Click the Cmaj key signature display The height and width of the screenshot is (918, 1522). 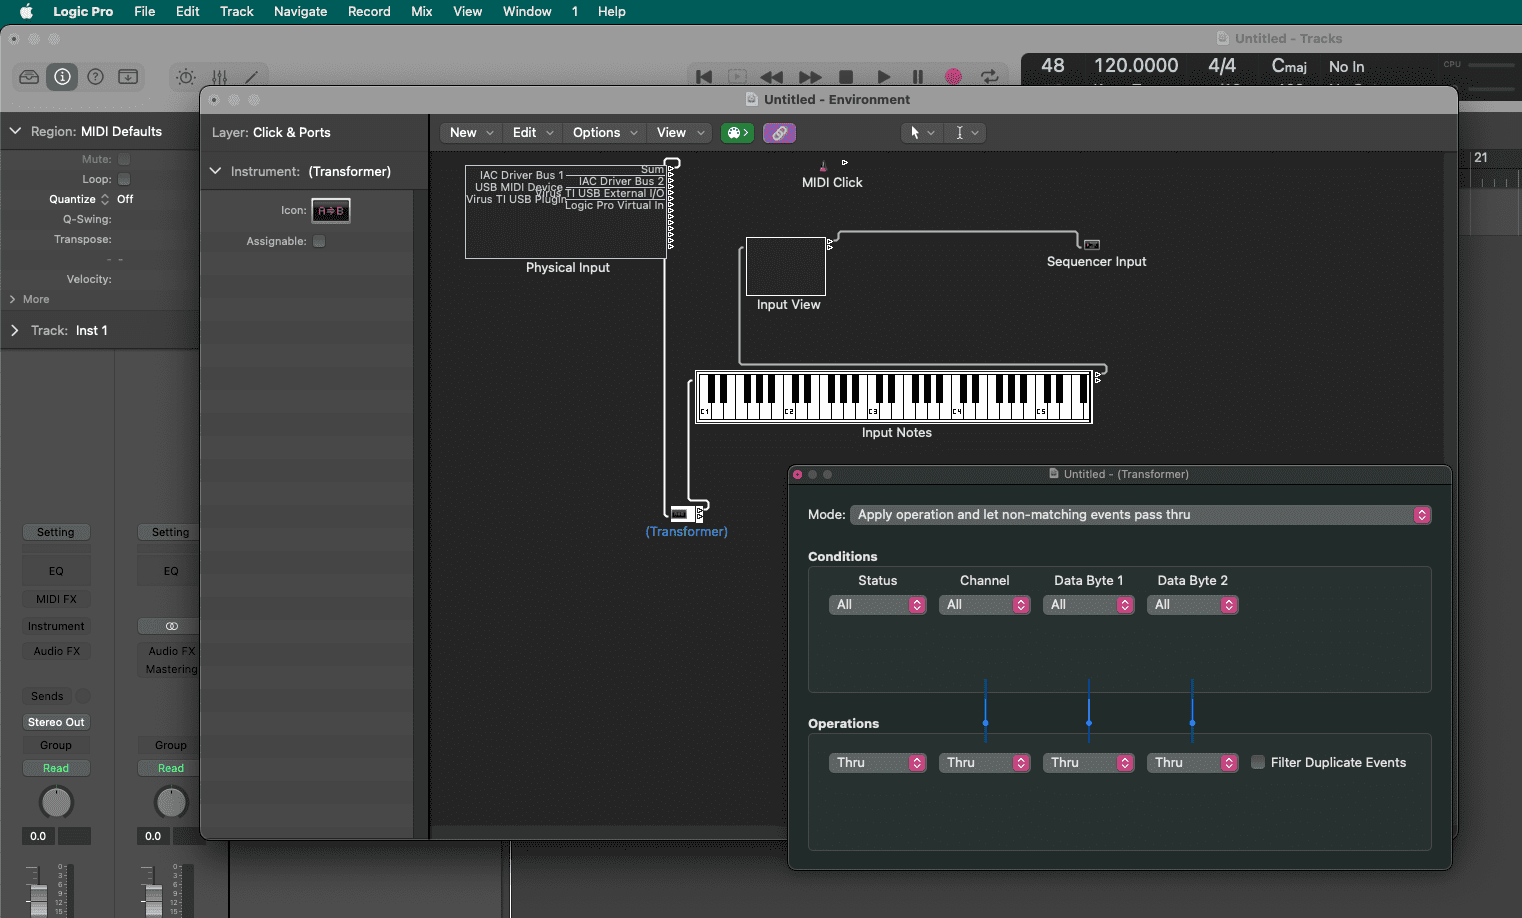point(1289,66)
